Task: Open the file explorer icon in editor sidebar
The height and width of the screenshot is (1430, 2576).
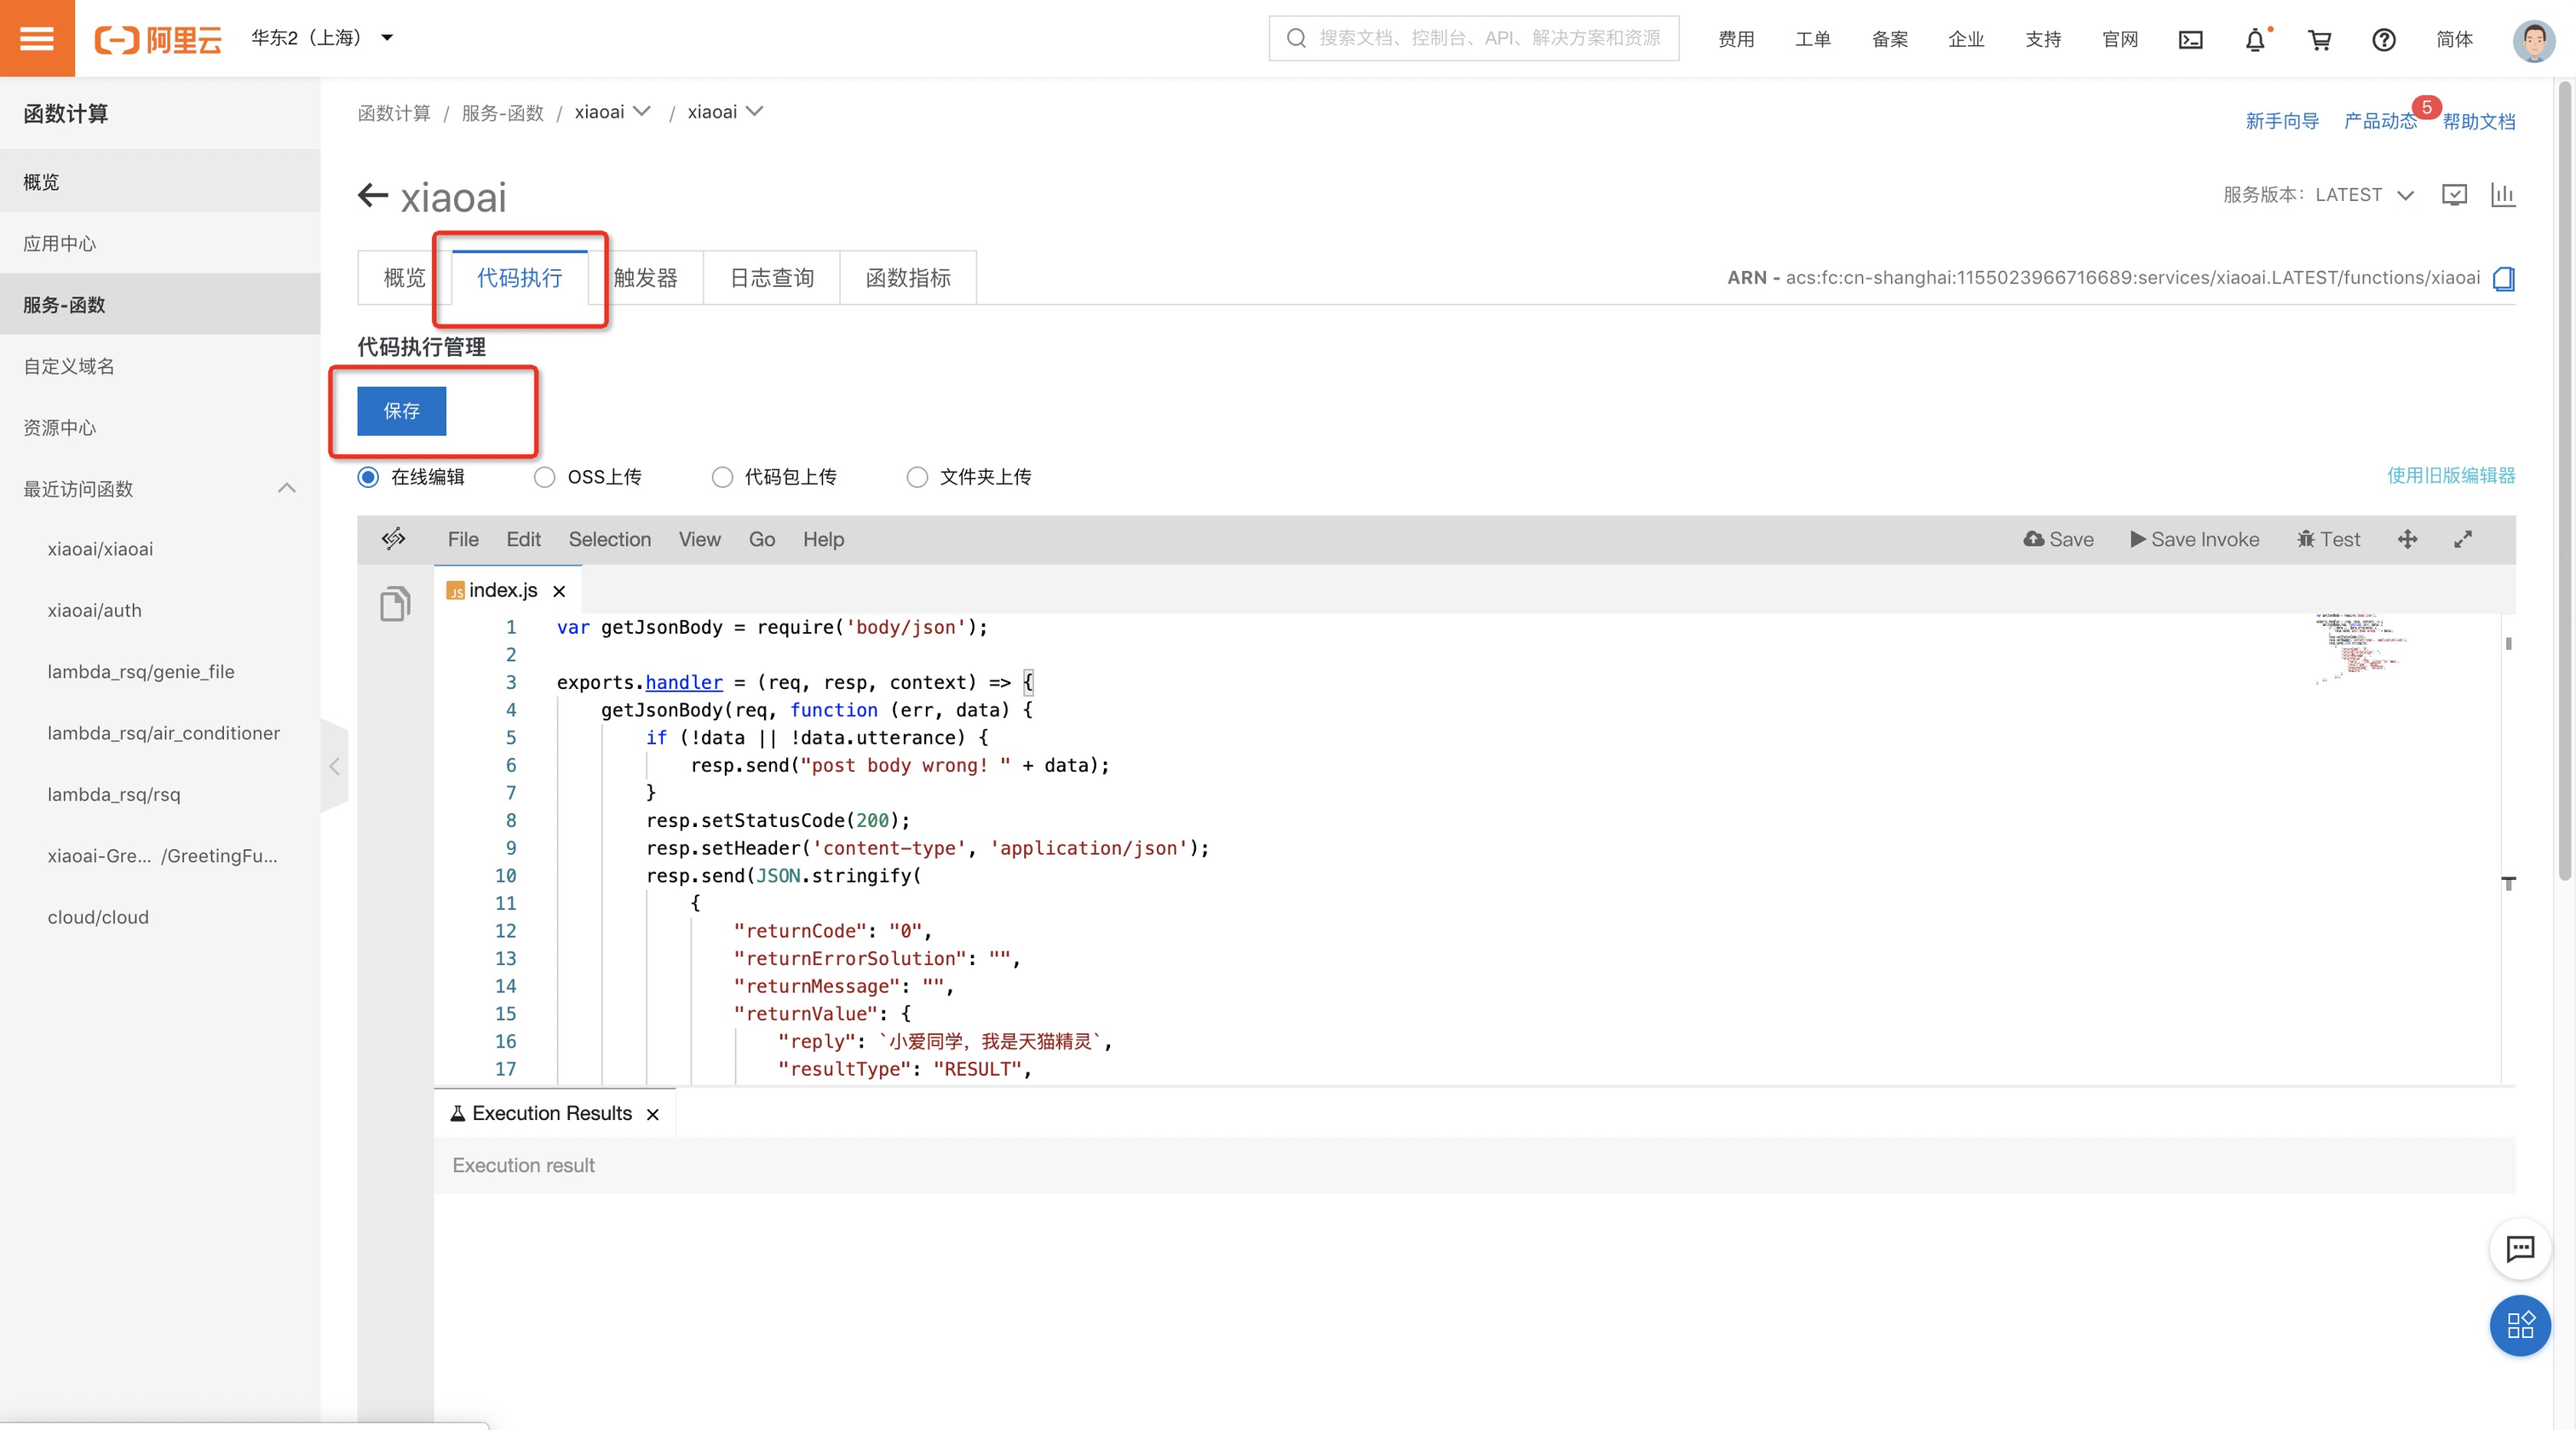Action: [395, 603]
